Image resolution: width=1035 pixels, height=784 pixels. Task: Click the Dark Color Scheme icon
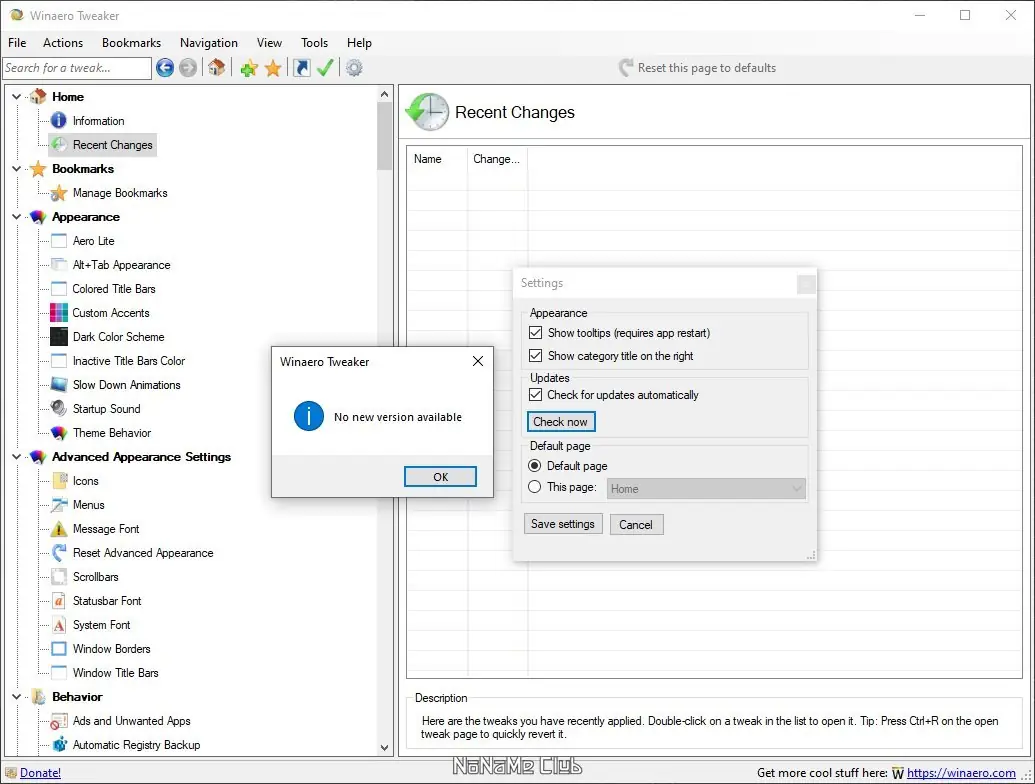click(59, 337)
